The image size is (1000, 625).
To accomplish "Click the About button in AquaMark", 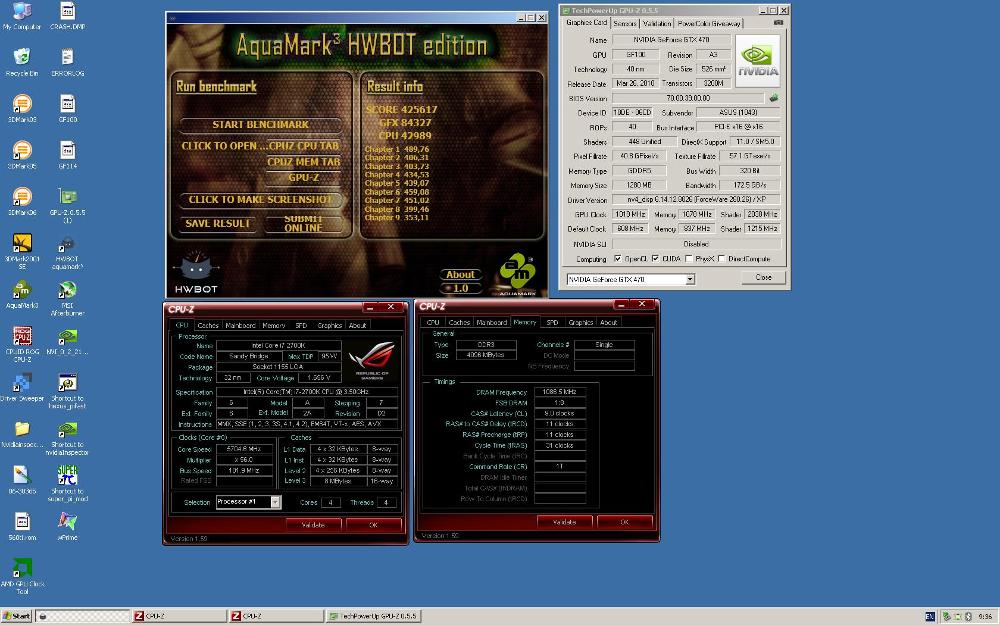I will (460, 275).
